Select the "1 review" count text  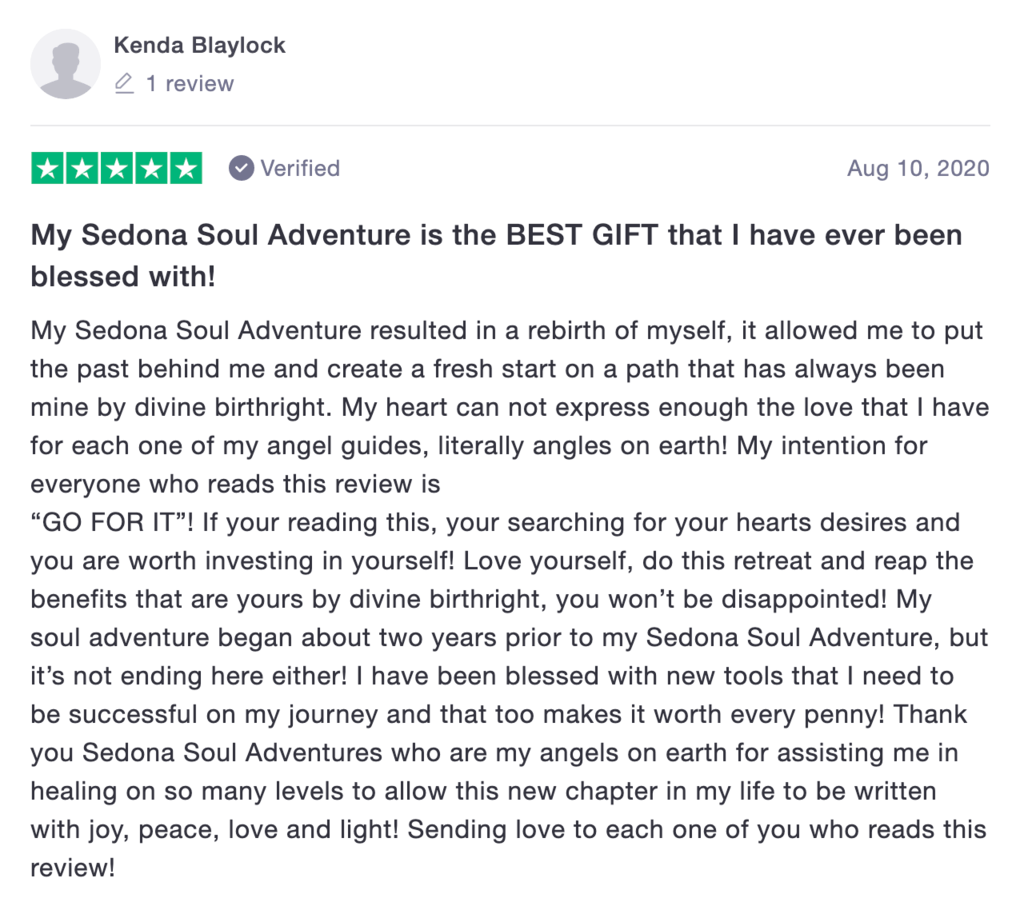pyautogui.click(x=189, y=84)
